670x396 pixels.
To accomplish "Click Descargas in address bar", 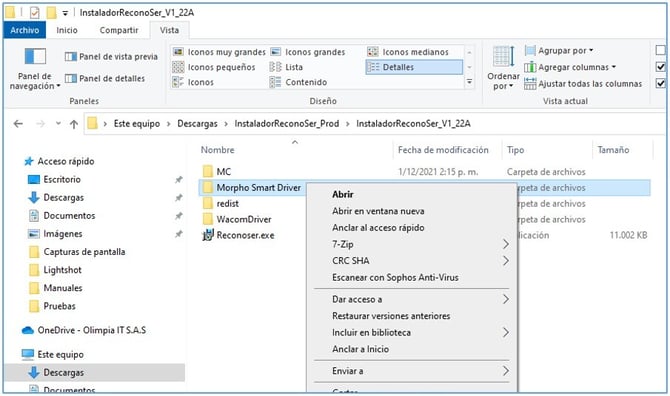I will click(197, 124).
